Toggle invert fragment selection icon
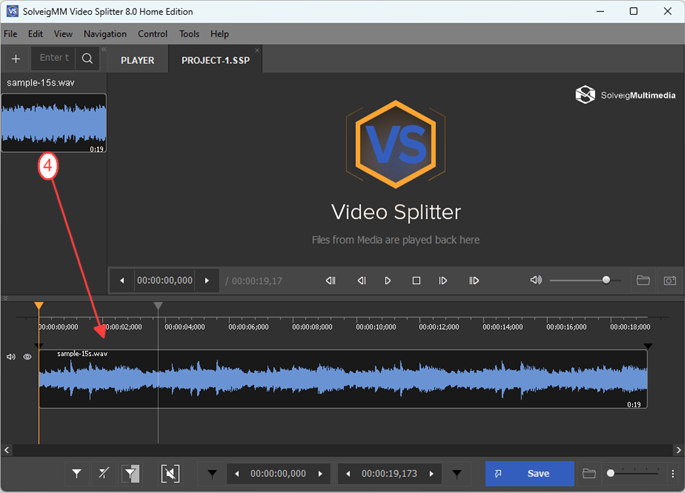685x493 pixels. click(130, 473)
